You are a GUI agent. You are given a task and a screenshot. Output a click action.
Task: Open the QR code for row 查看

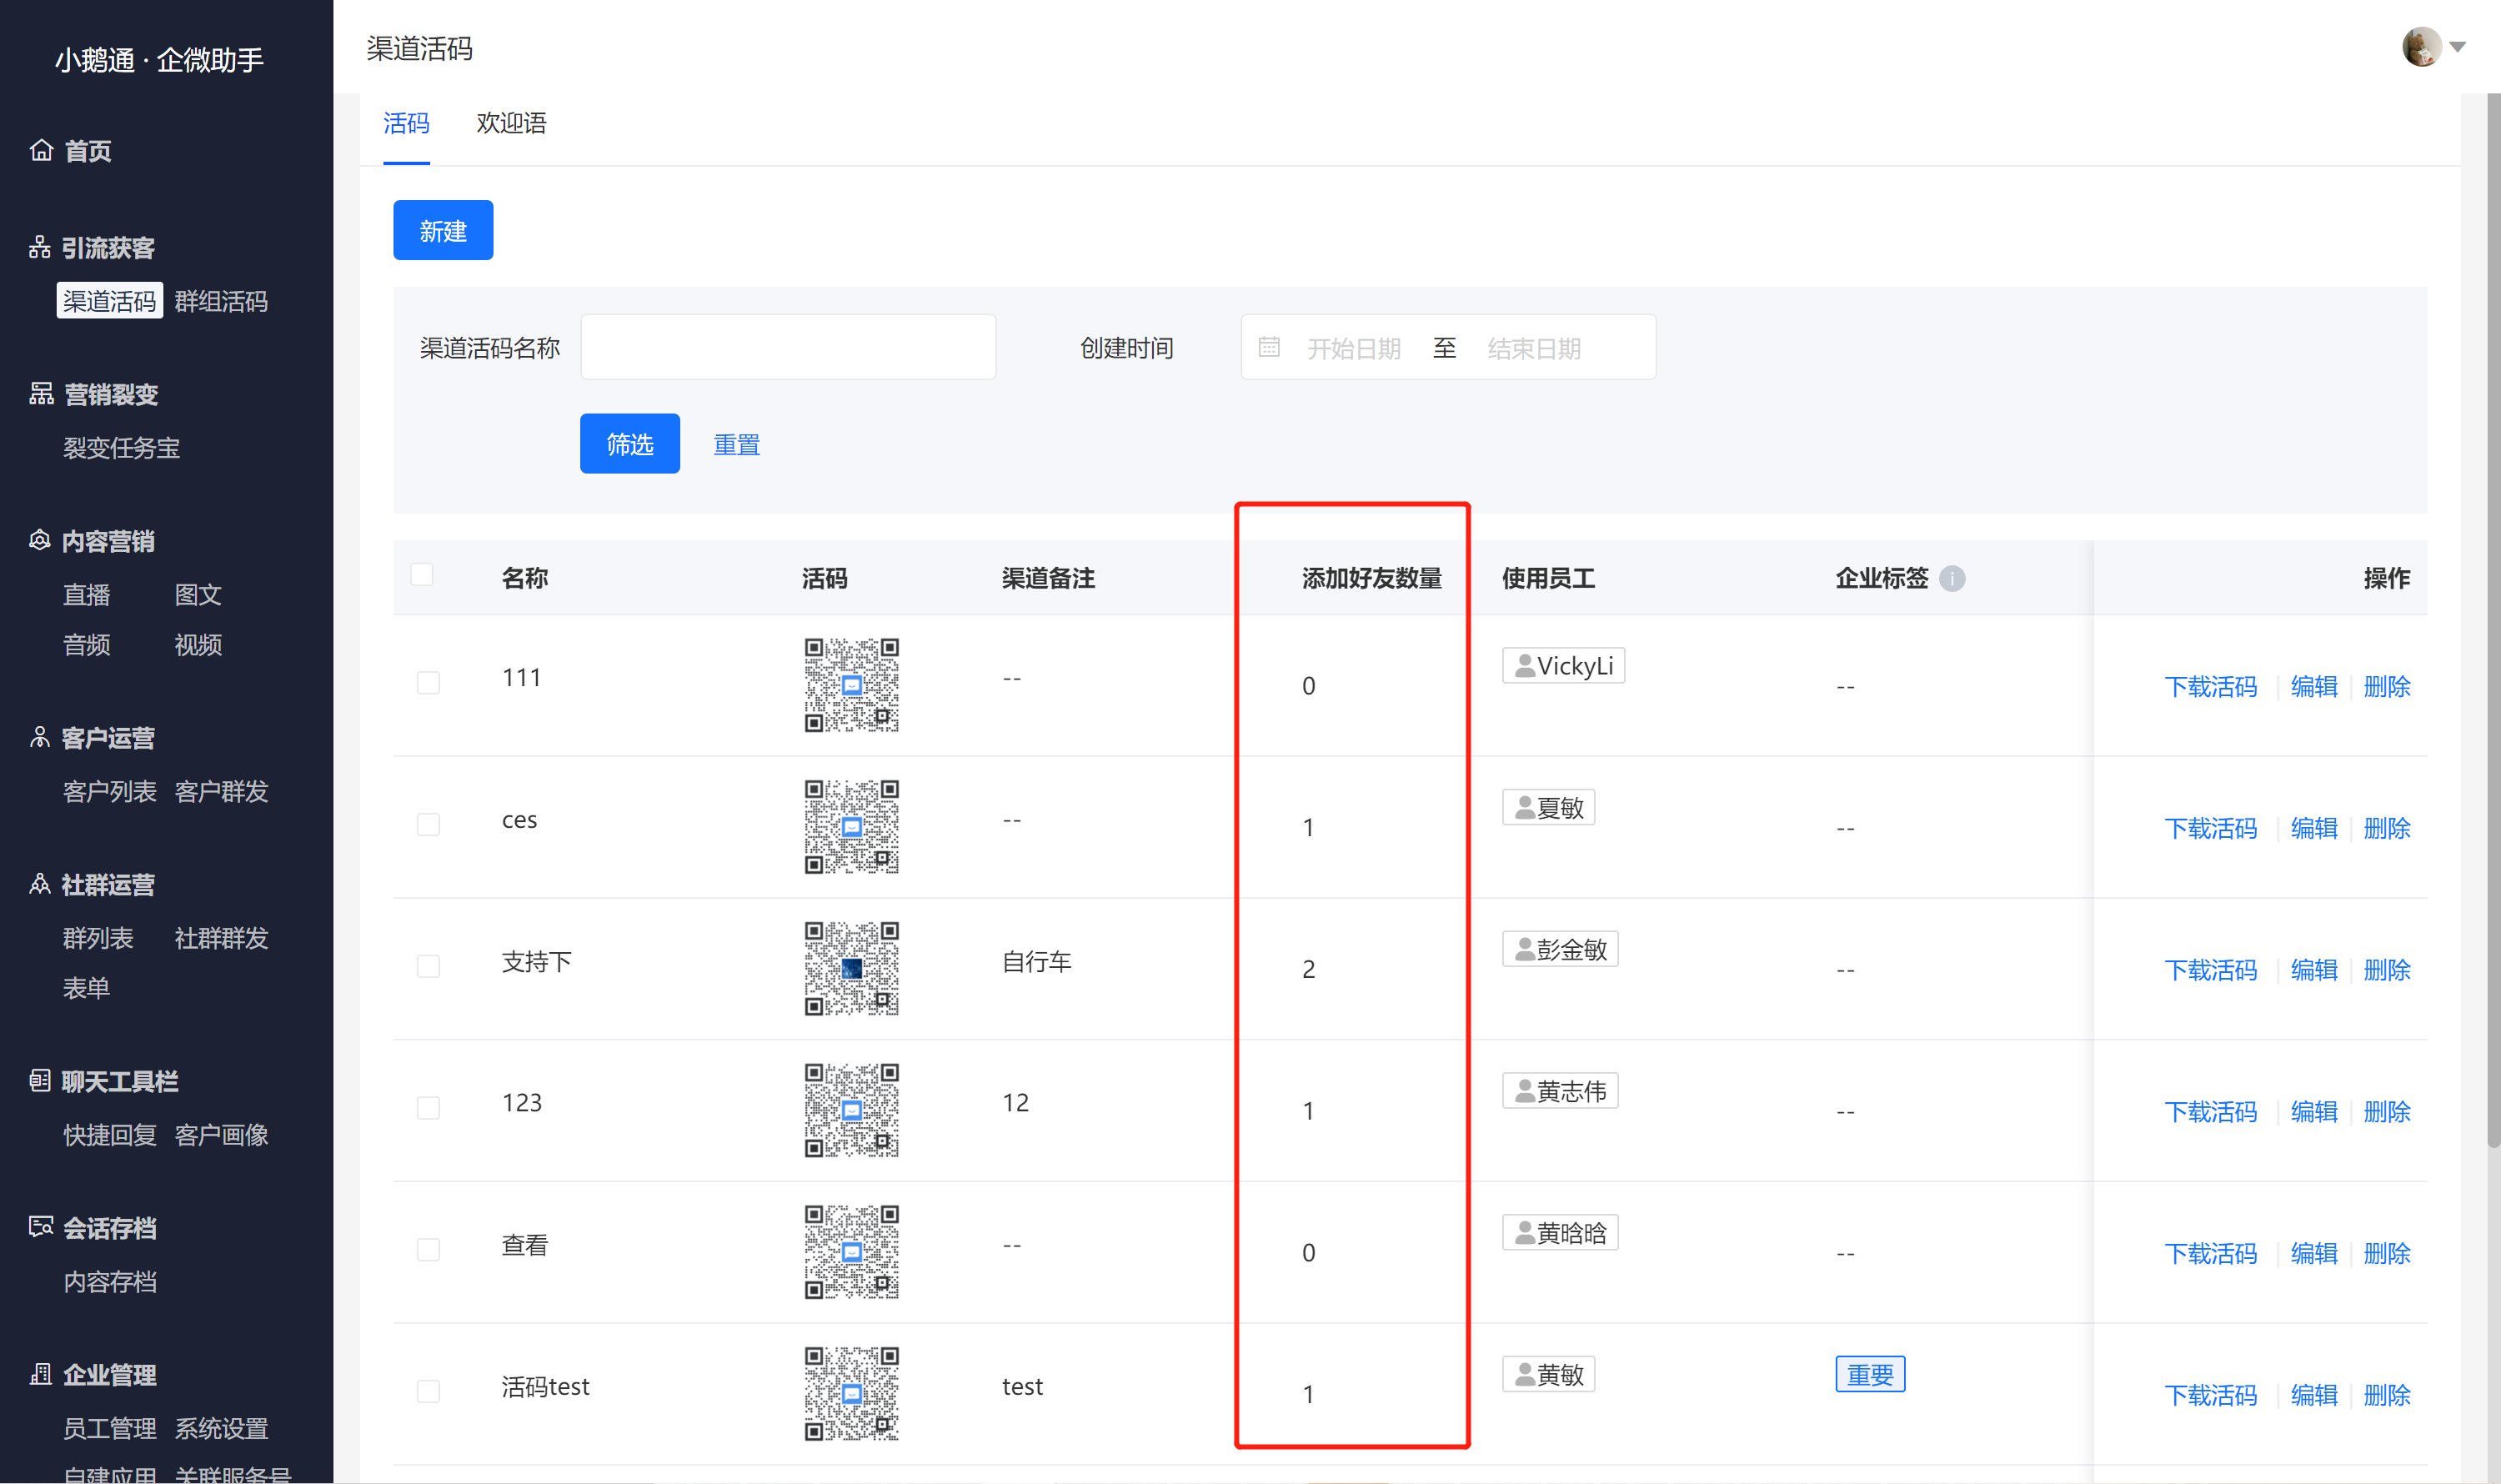coord(851,1252)
